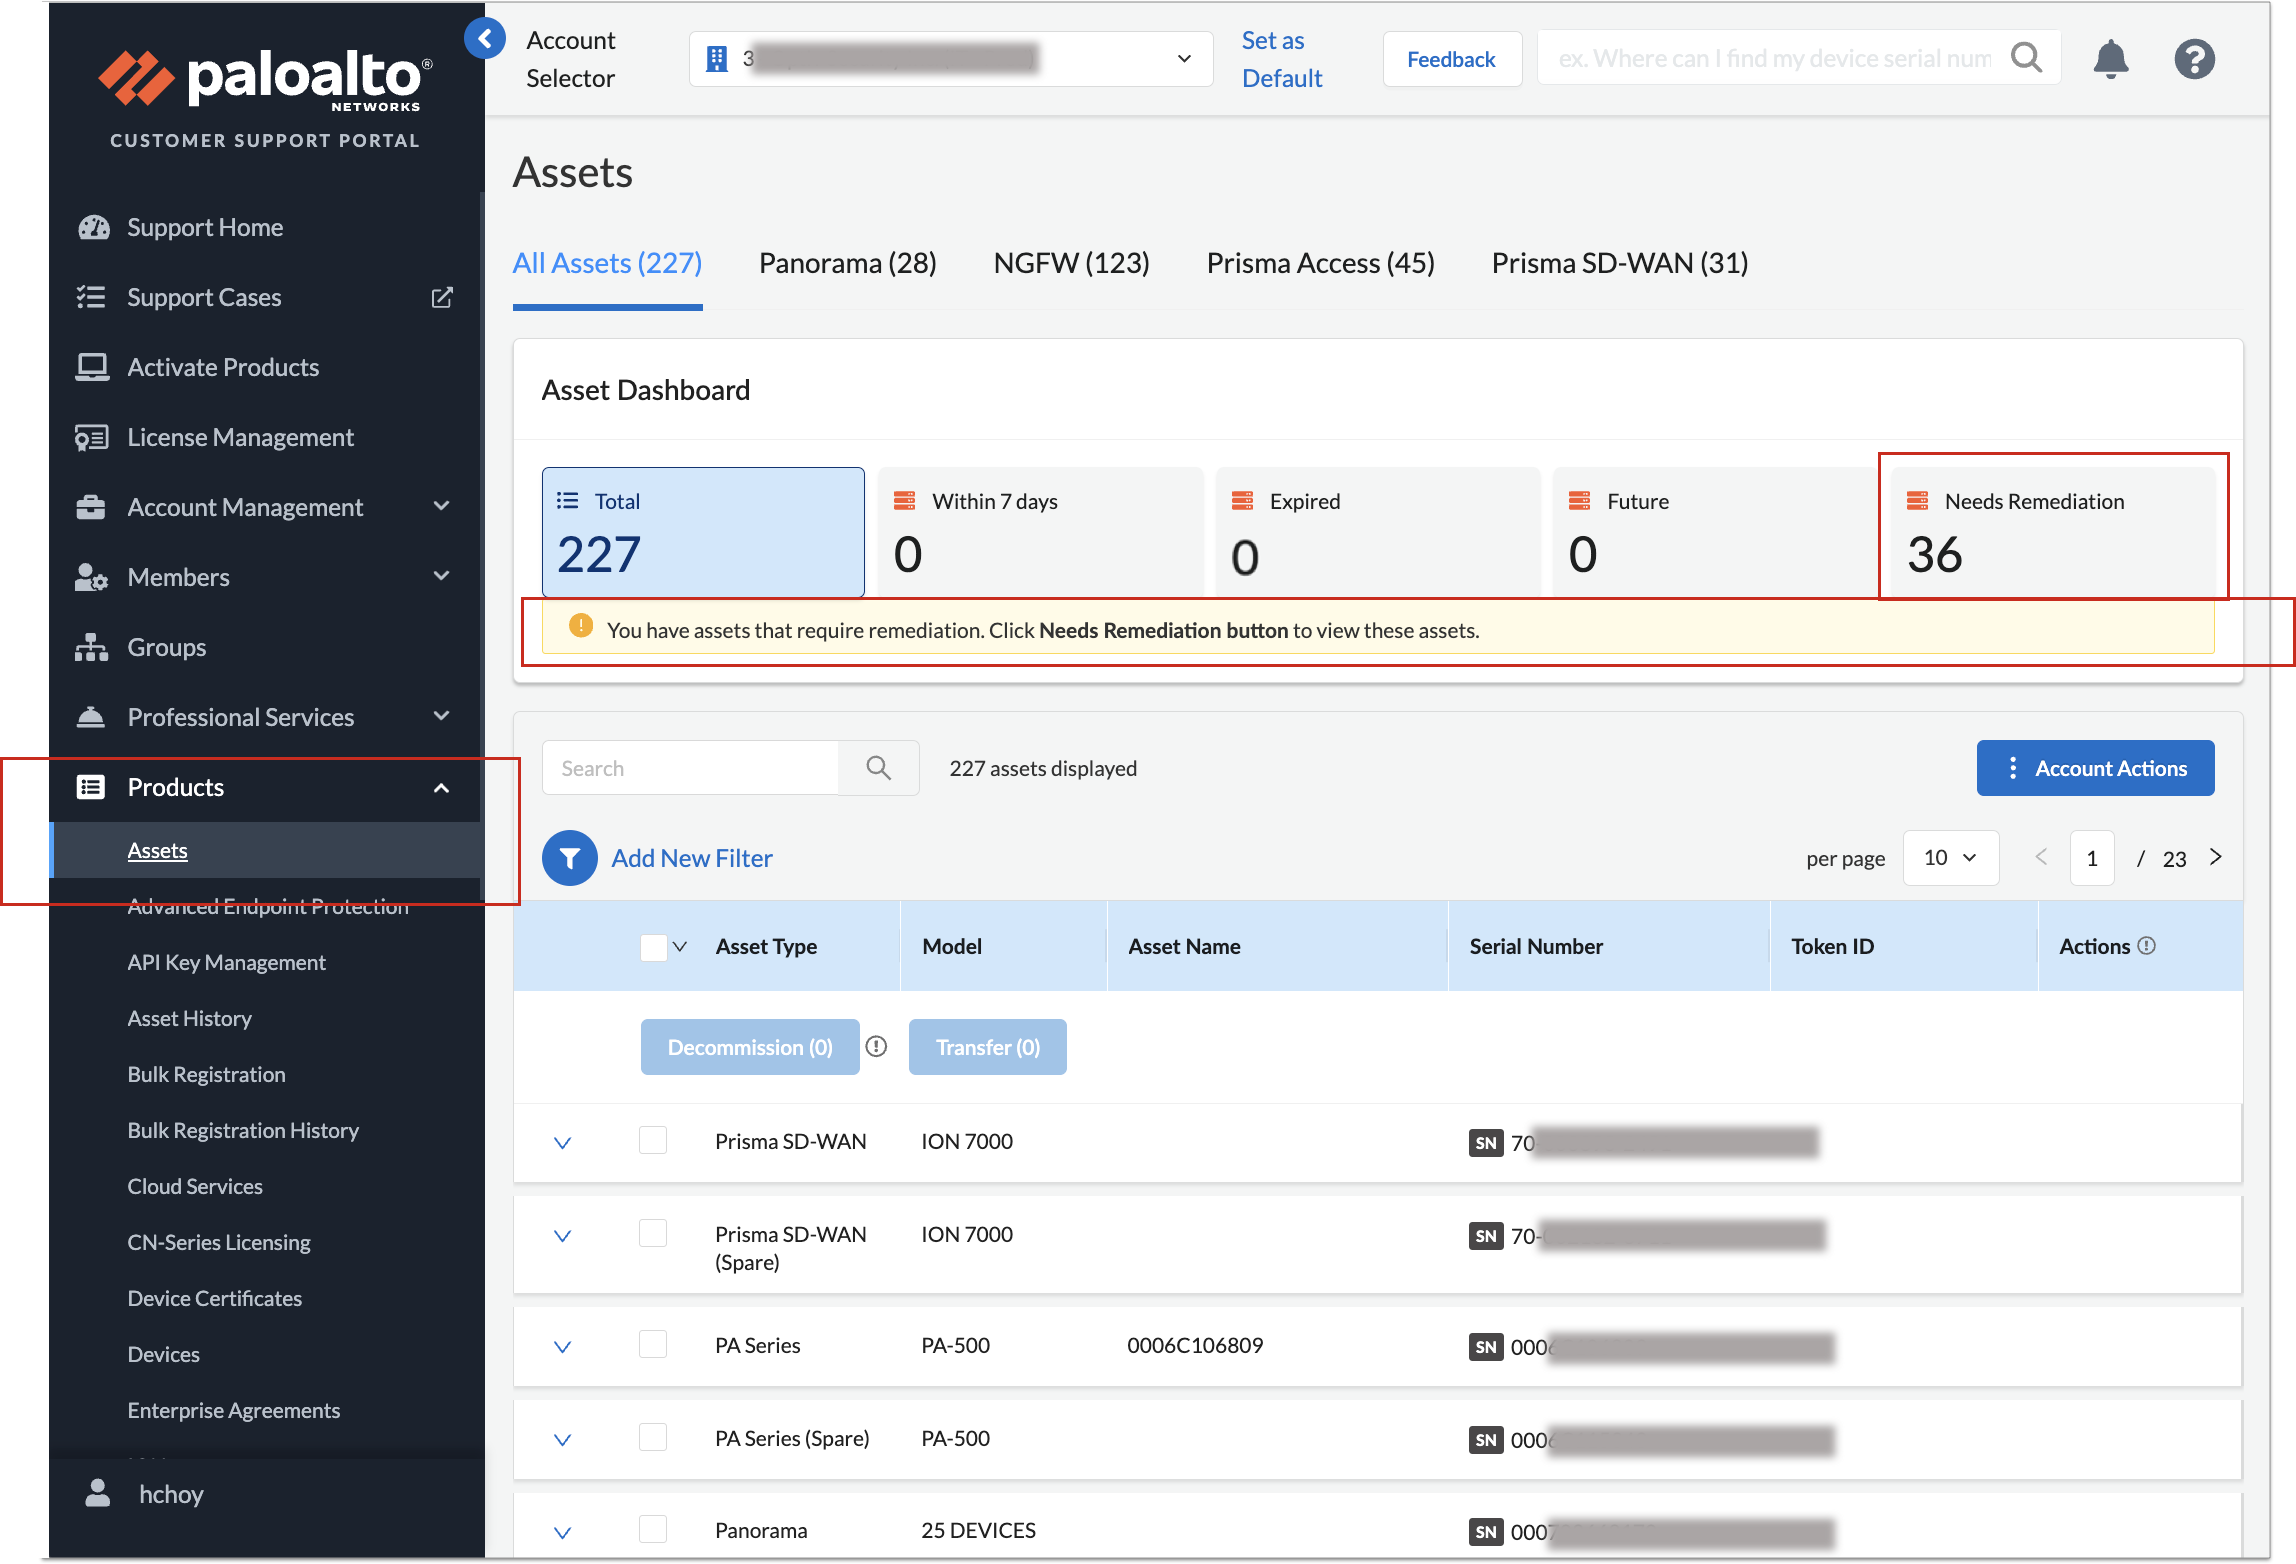2296x1564 pixels.
Task: Click the Actions column info icon
Action: point(2146,946)
